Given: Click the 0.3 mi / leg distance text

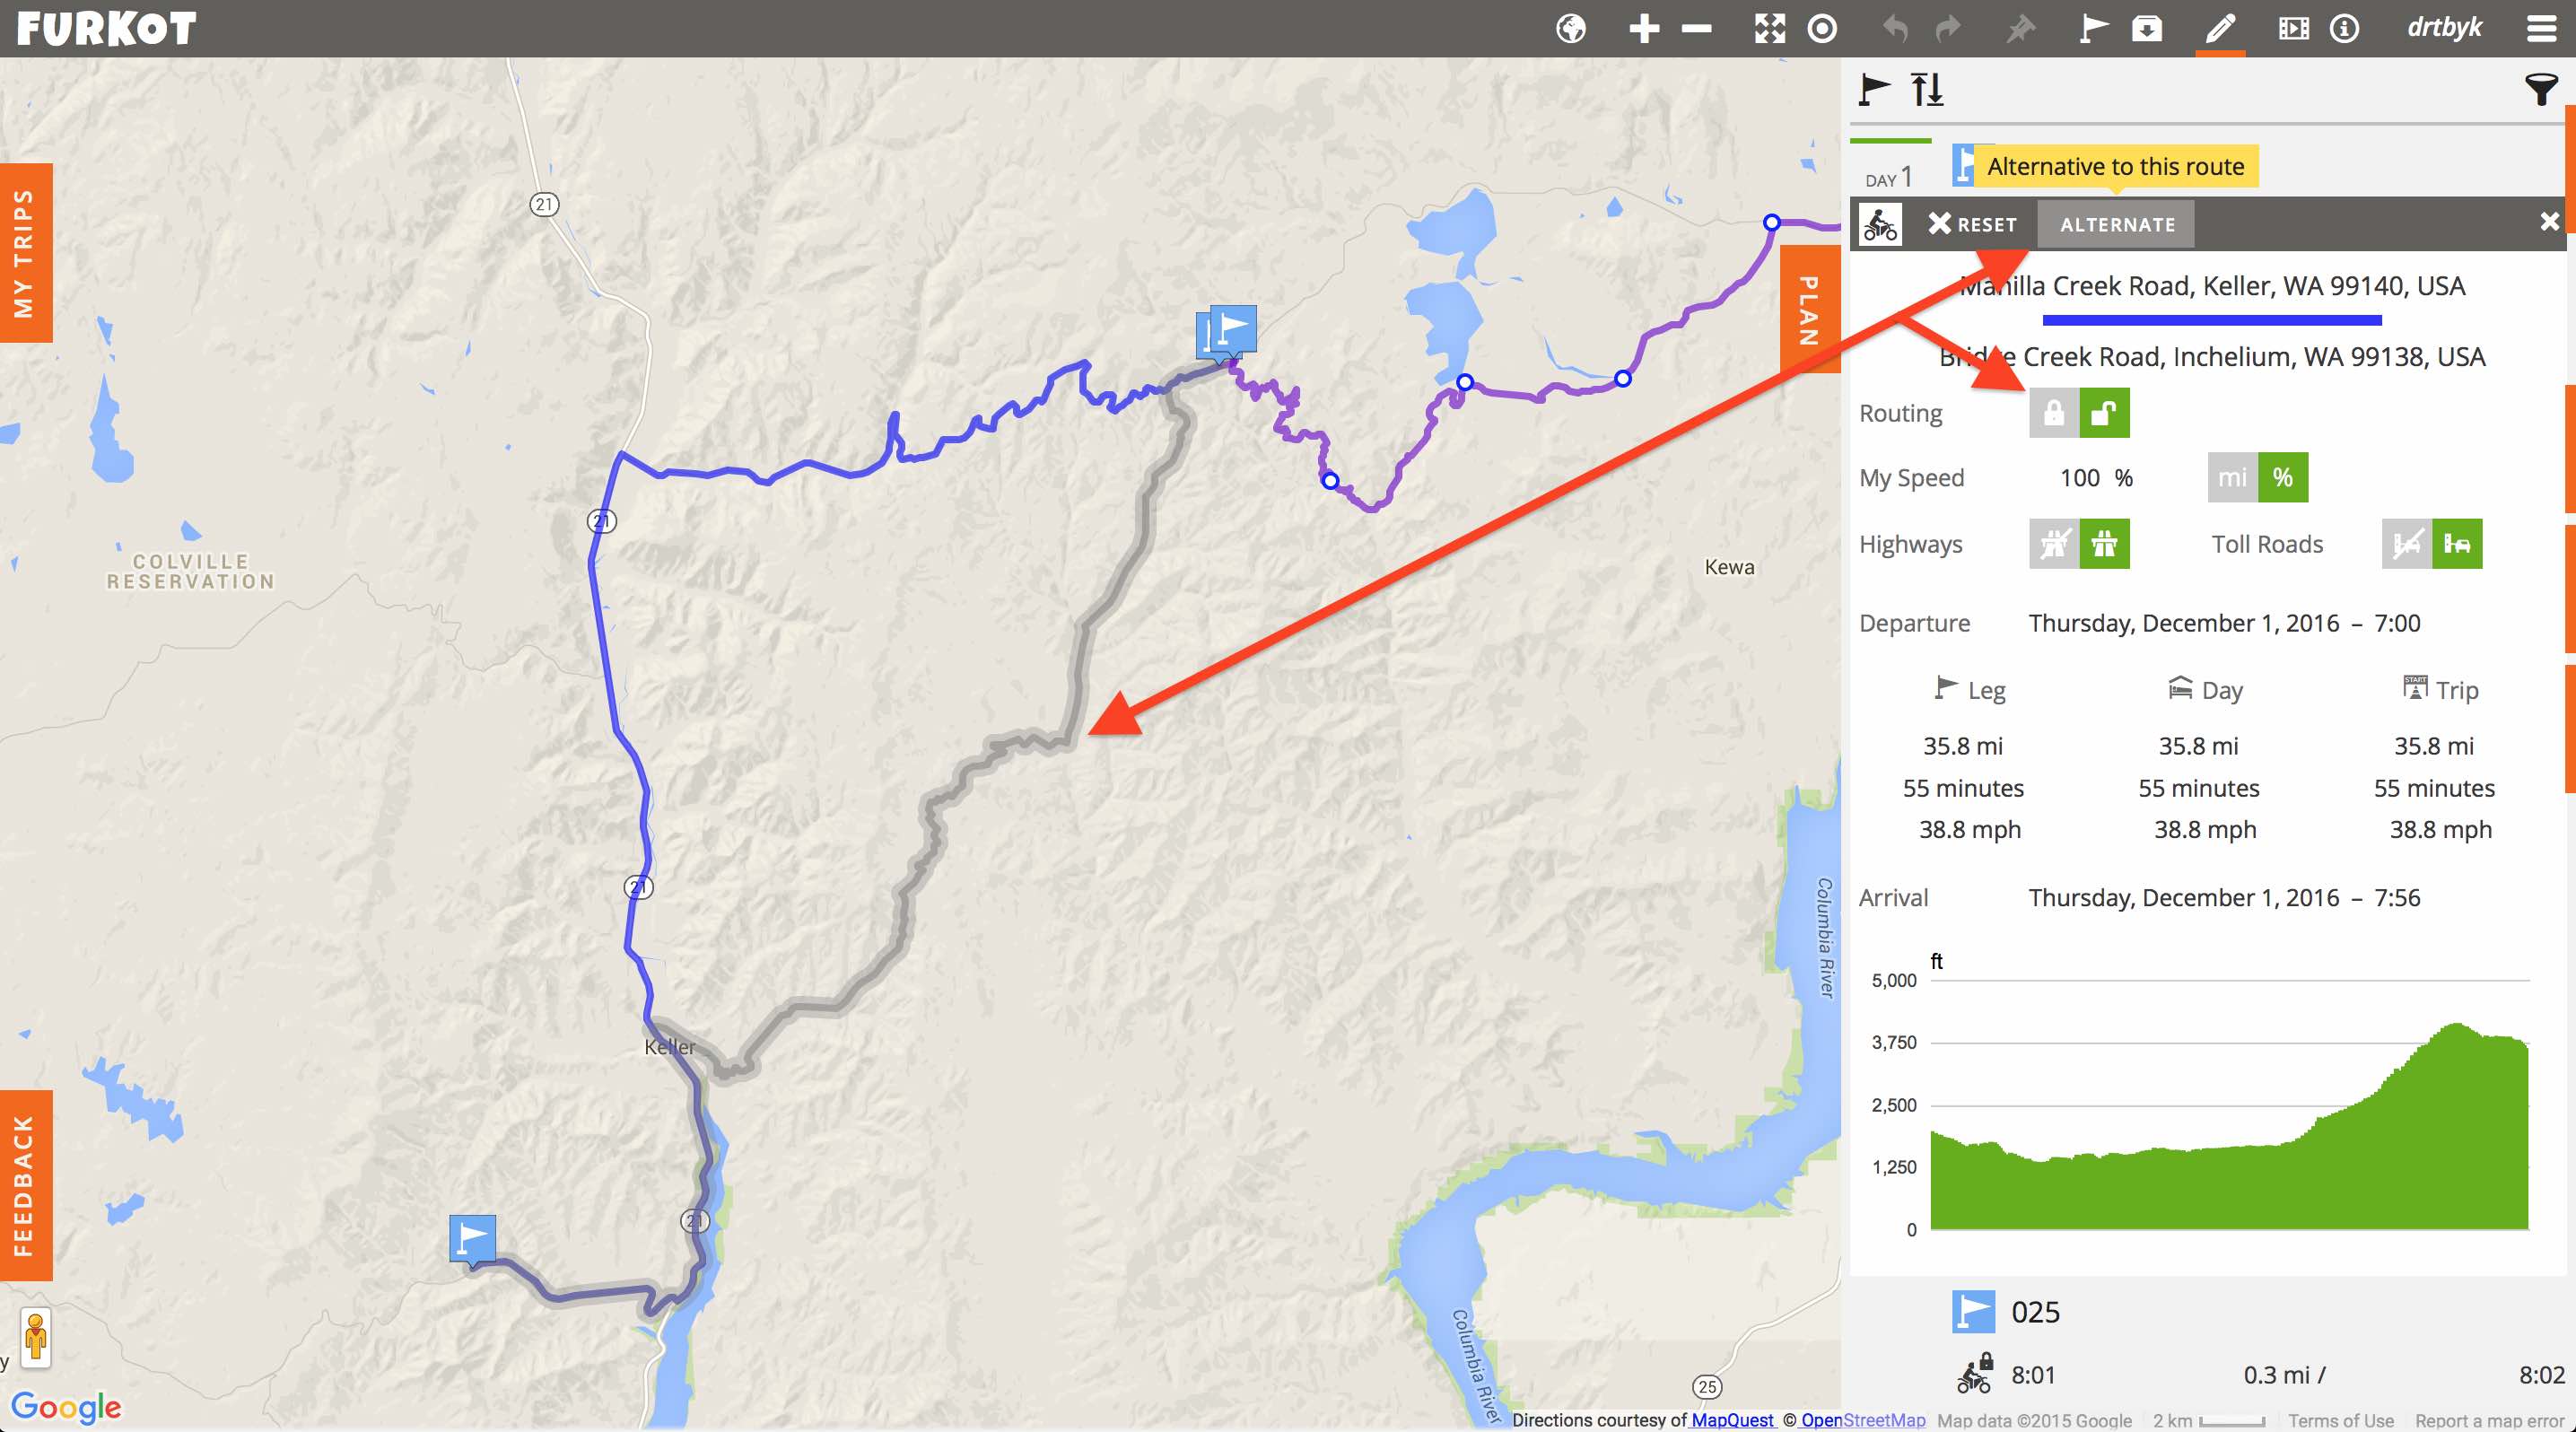Looking at the screenshot, I should 2284,1375.
